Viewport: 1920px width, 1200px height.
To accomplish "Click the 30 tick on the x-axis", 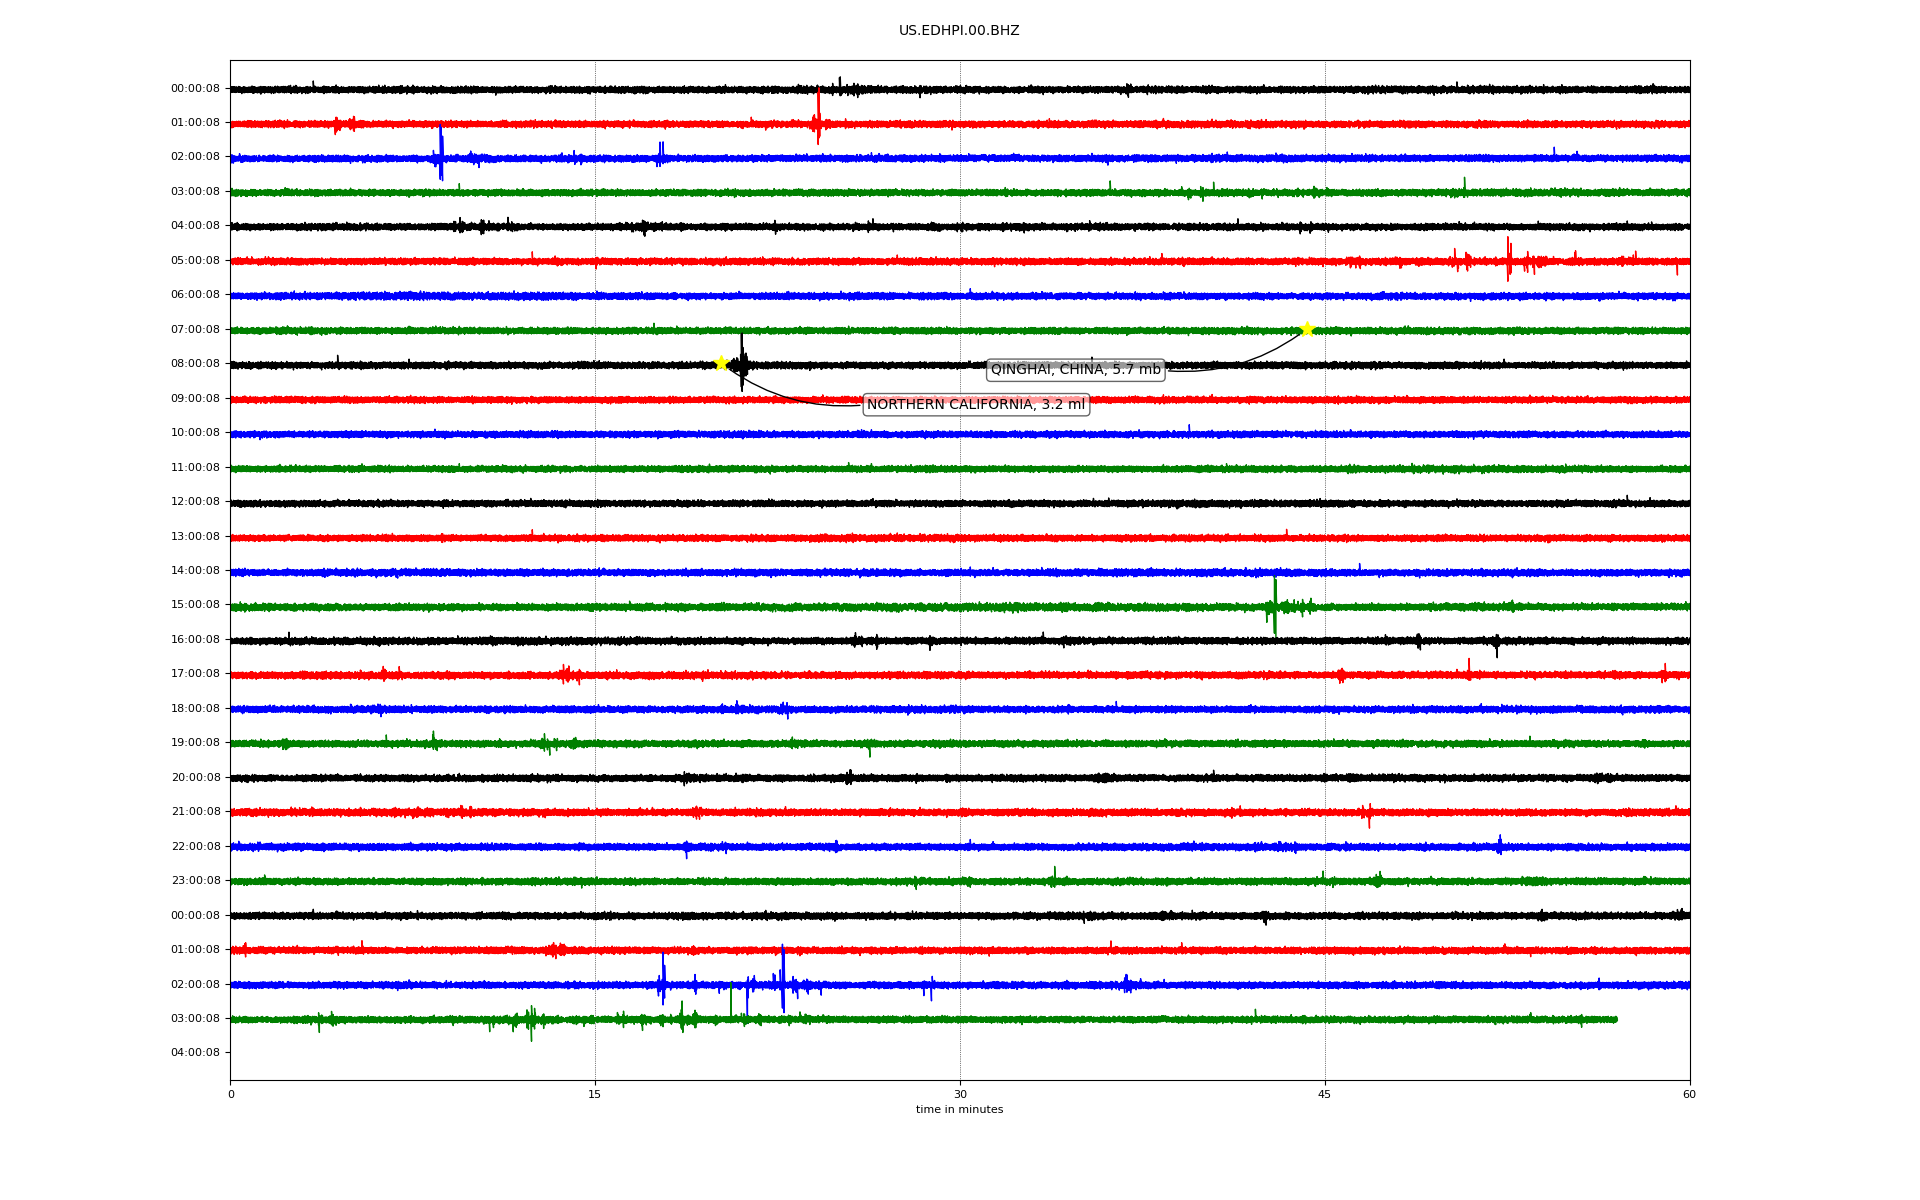I will tap(960, 1094).
